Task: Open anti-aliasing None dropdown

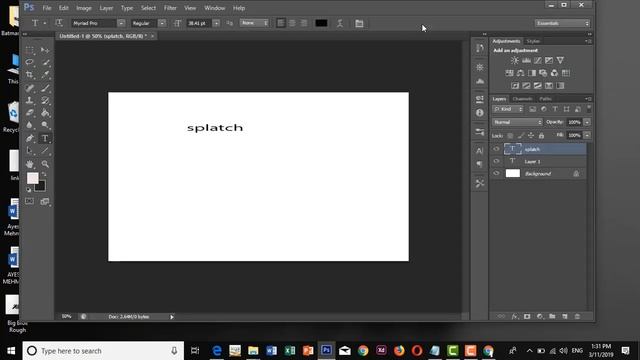Action: [255, 23]
